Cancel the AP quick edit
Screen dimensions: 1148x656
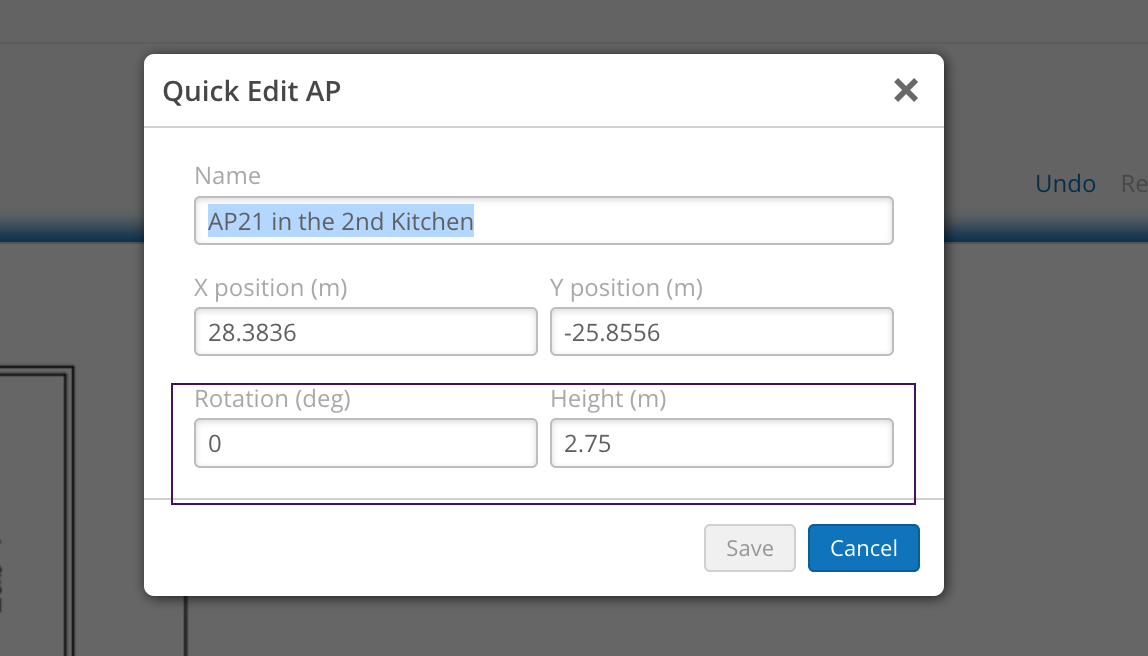coord(863,548)
